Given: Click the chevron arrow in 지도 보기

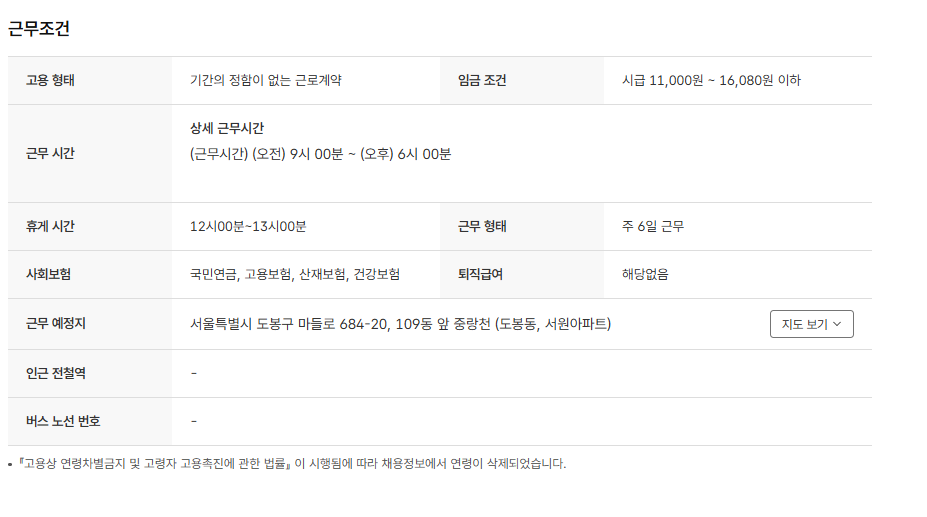Looking at the screenshot, I should [x=837, y=324].
